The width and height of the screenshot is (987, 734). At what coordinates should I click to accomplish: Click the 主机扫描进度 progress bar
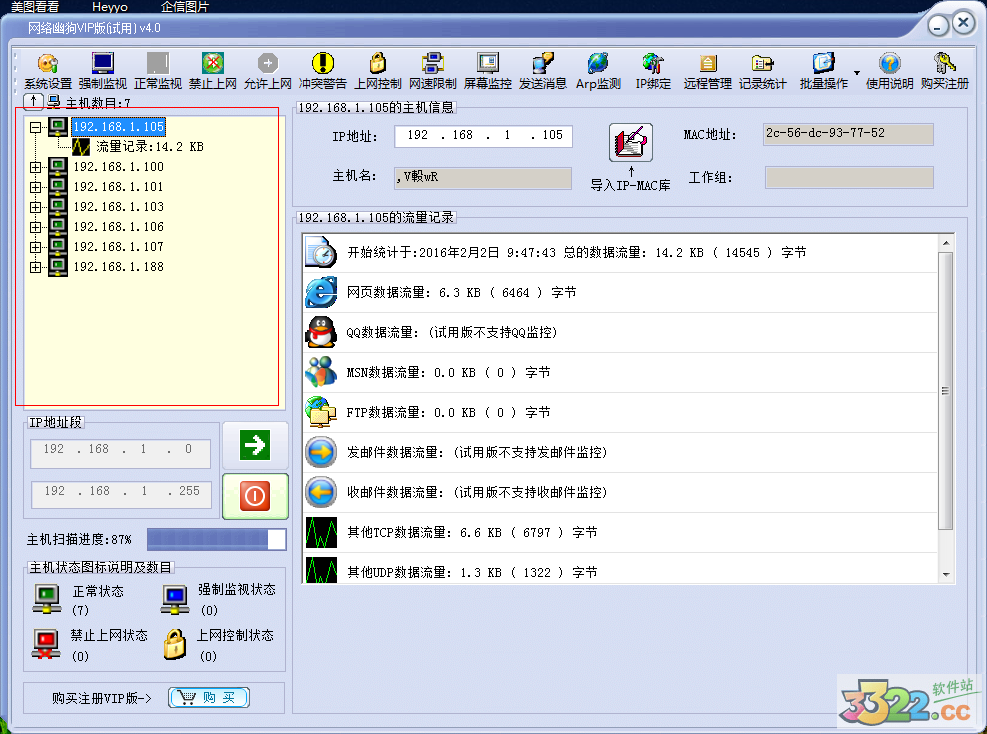(x=217, y=539)
